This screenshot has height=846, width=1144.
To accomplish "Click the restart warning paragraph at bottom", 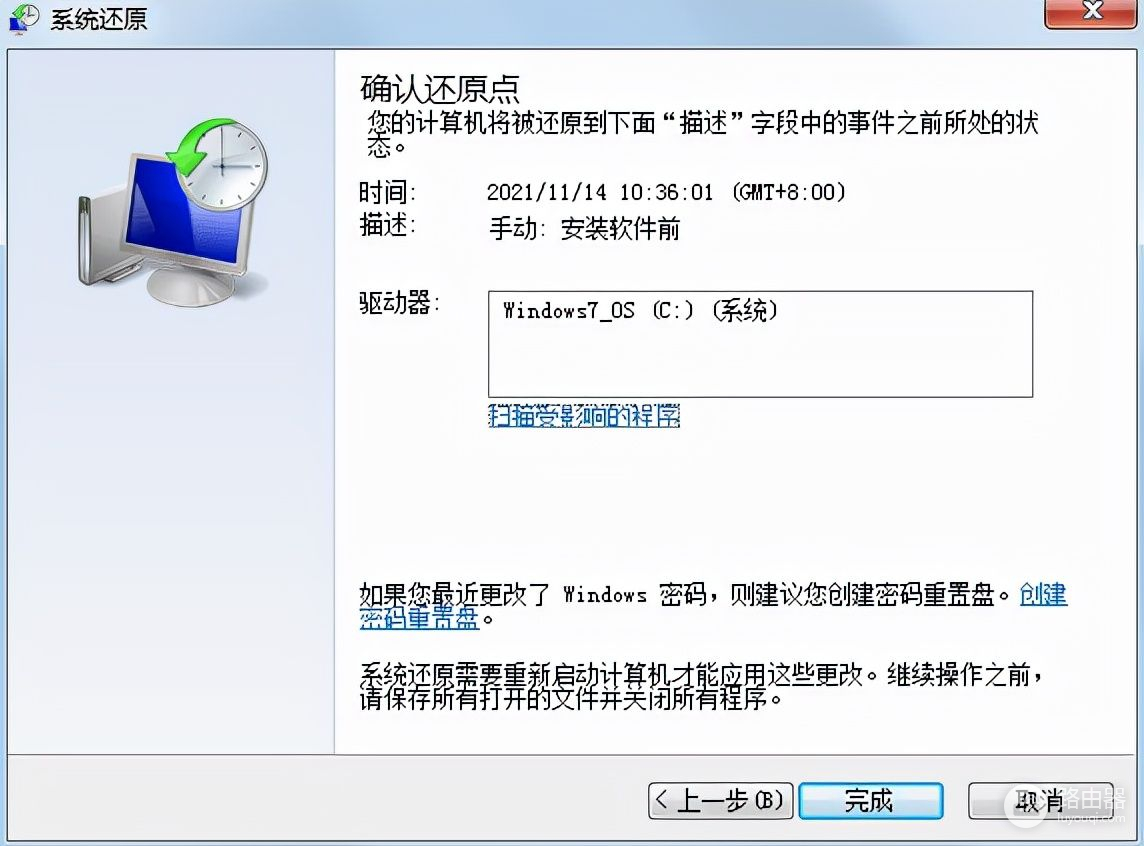I will click(x=700, y=686).
